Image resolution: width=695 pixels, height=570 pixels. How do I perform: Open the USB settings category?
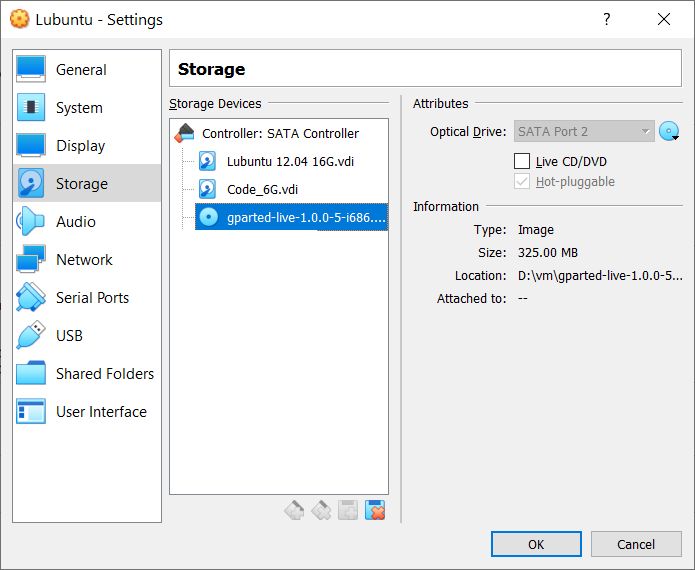coord(87,336)
